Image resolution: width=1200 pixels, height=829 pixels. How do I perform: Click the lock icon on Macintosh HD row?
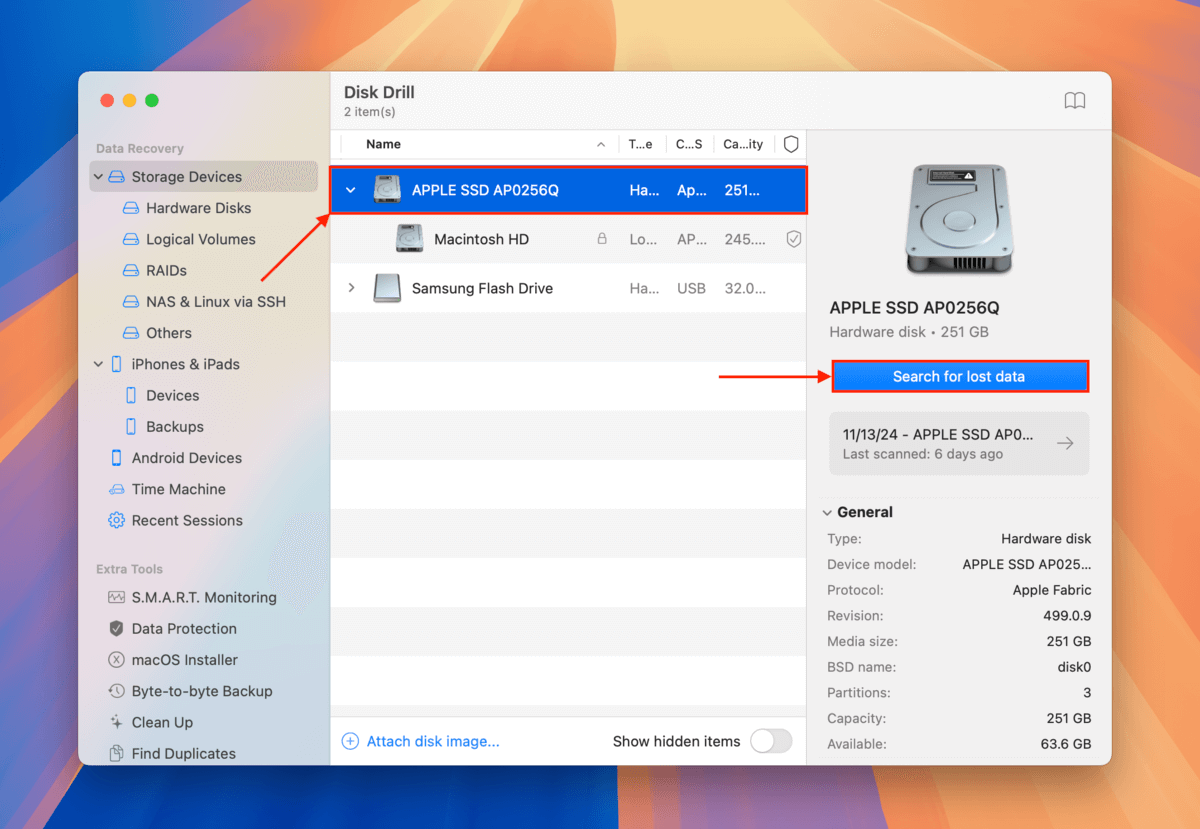602,239
